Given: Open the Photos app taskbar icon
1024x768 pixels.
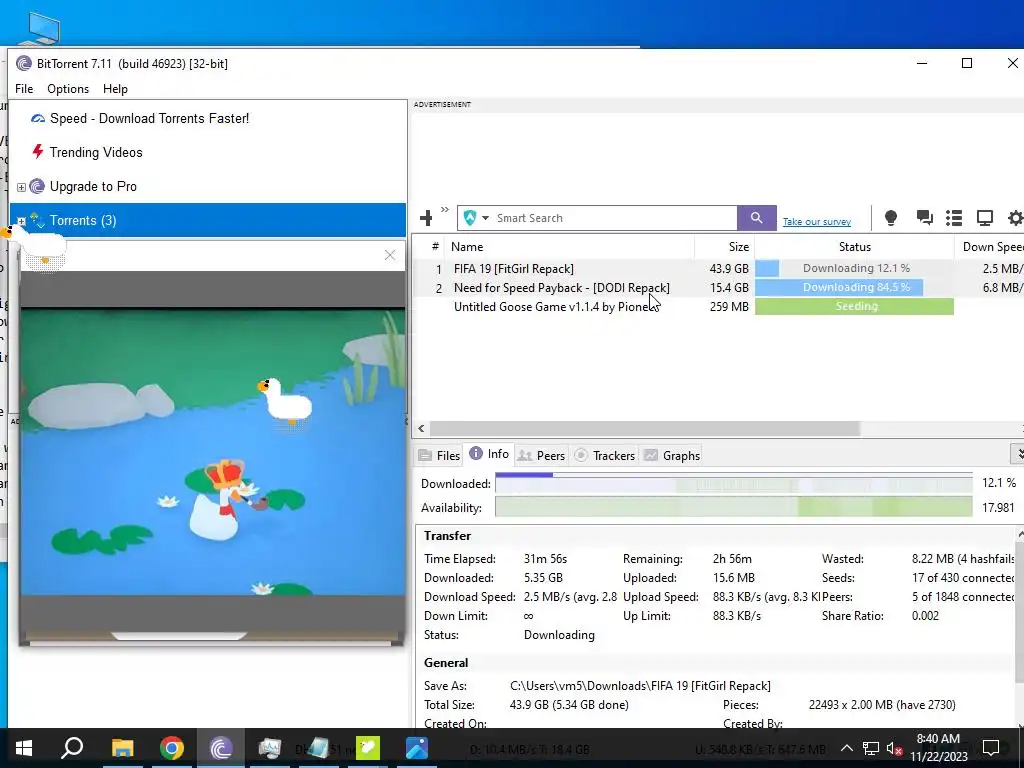Looking at the screenshot, I should pyautogui.click(x=417, y=748).
